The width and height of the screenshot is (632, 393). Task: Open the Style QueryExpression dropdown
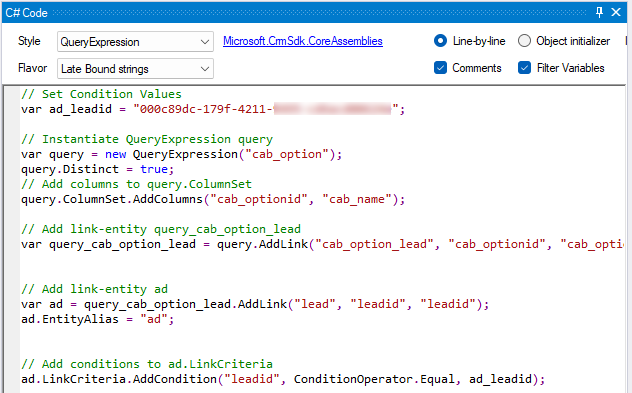point(135,42)
